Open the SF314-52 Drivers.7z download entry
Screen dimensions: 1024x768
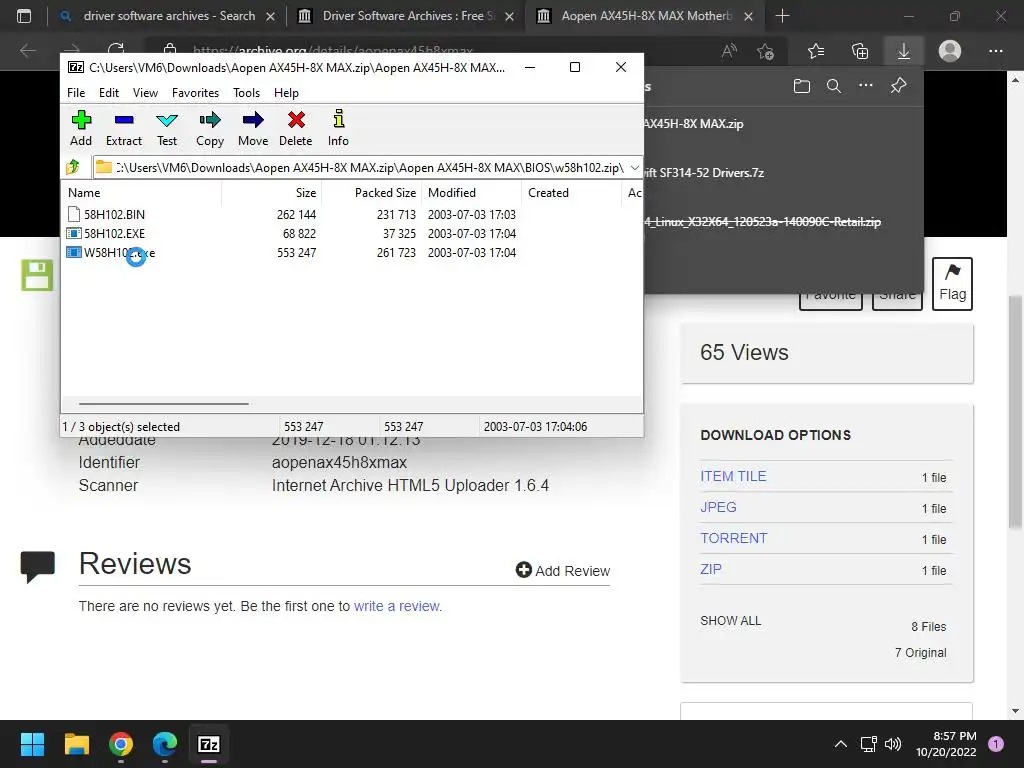pyautogui.click(x=704, y=172)
